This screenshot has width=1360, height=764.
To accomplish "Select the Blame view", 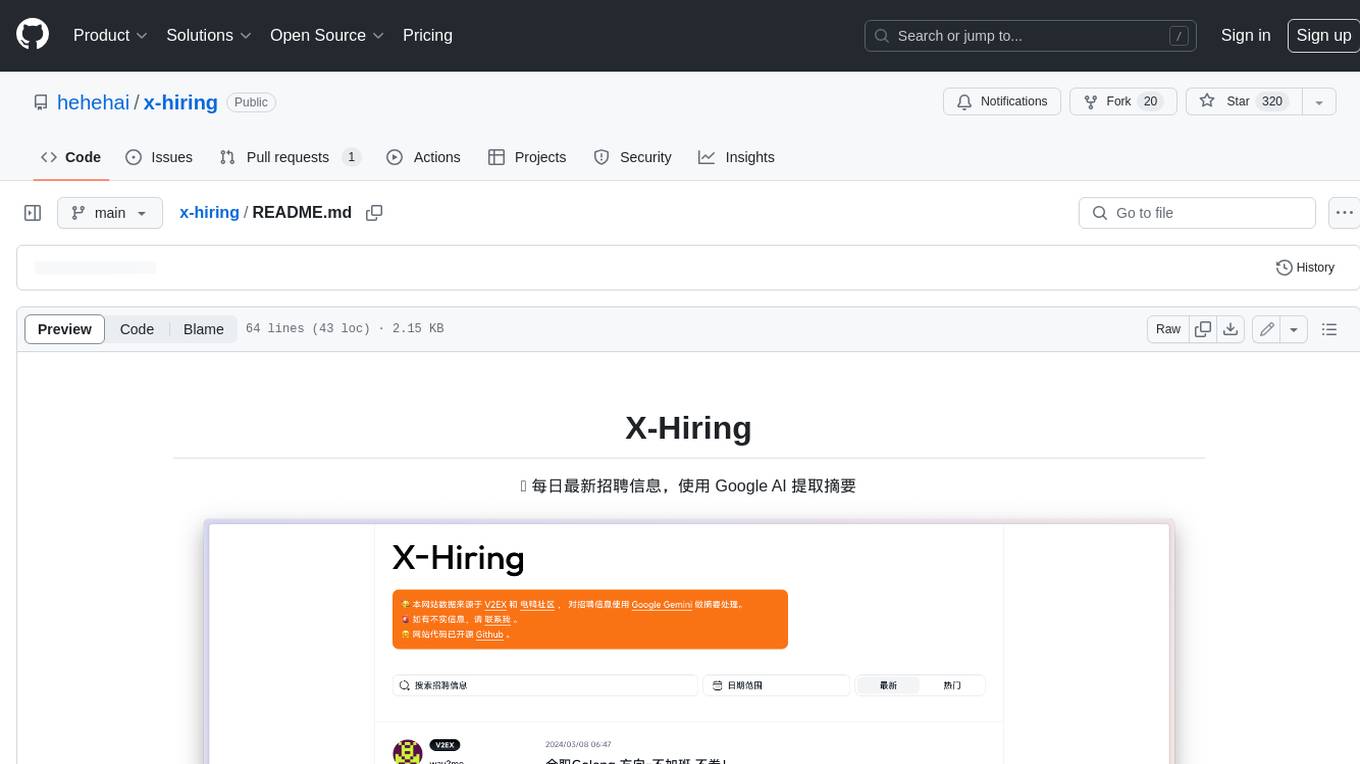I will pos(203,329).
